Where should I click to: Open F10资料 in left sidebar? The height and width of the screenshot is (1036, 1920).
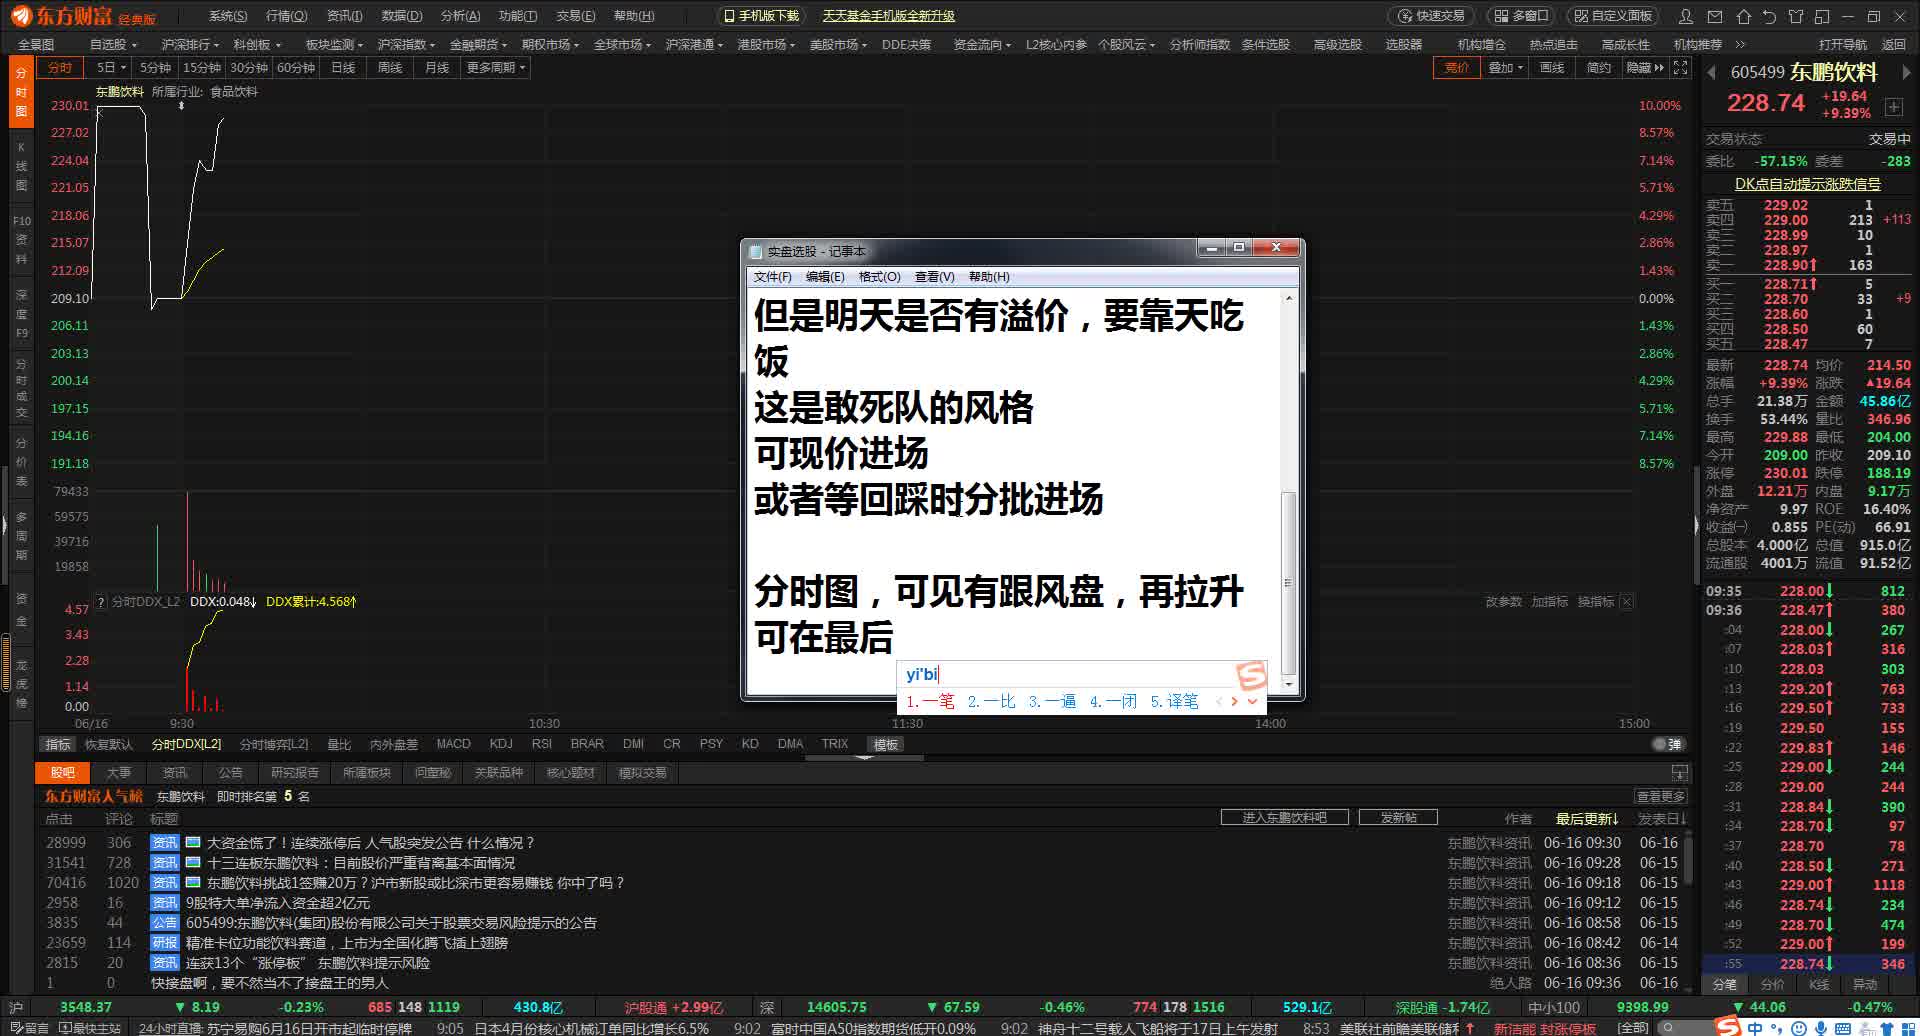21,240
